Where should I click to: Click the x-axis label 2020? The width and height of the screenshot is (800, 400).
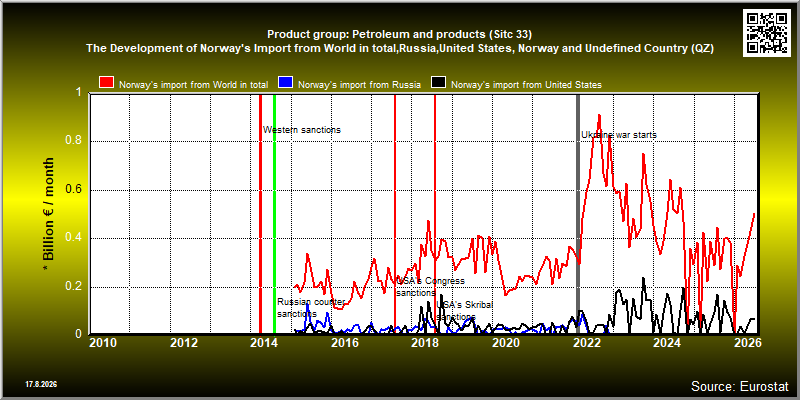click(506, 342)
